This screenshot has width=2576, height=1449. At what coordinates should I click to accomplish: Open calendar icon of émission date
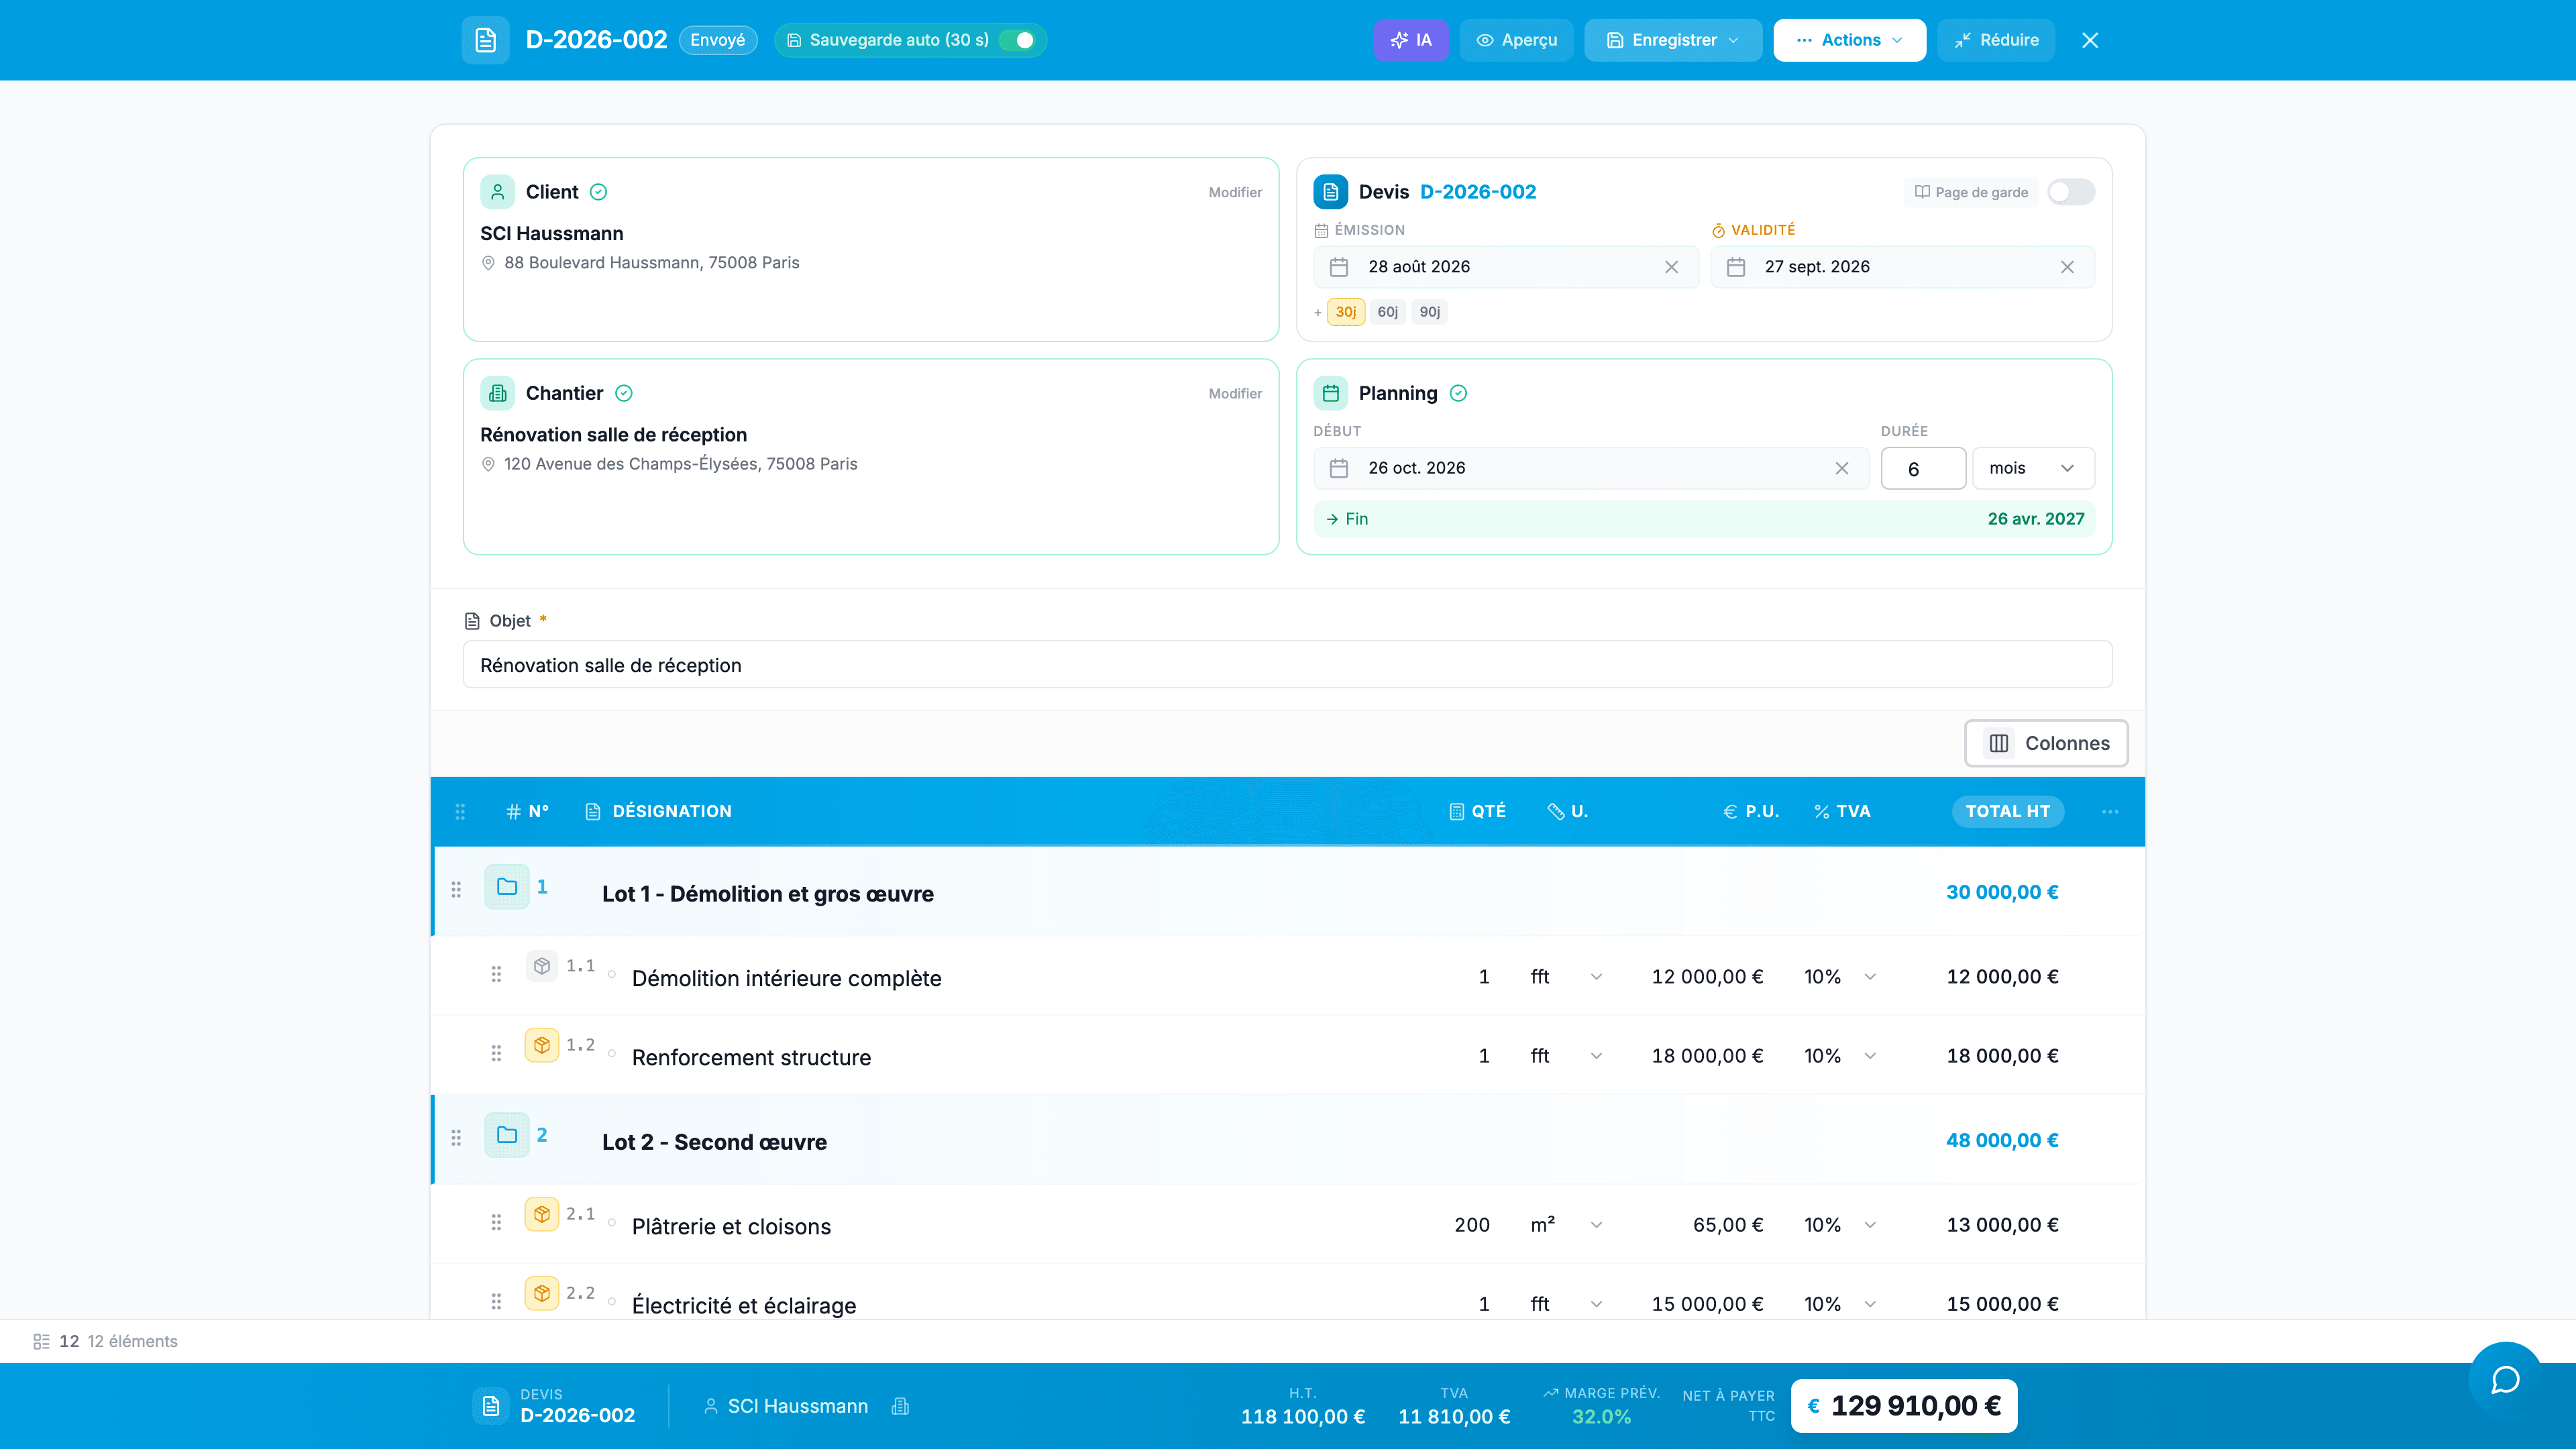[1339, 267]
